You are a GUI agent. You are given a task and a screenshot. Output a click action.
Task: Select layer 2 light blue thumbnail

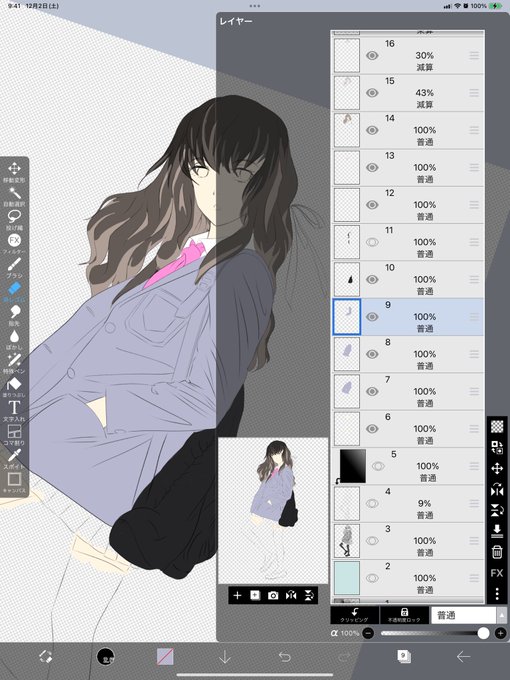click(347, 578)
